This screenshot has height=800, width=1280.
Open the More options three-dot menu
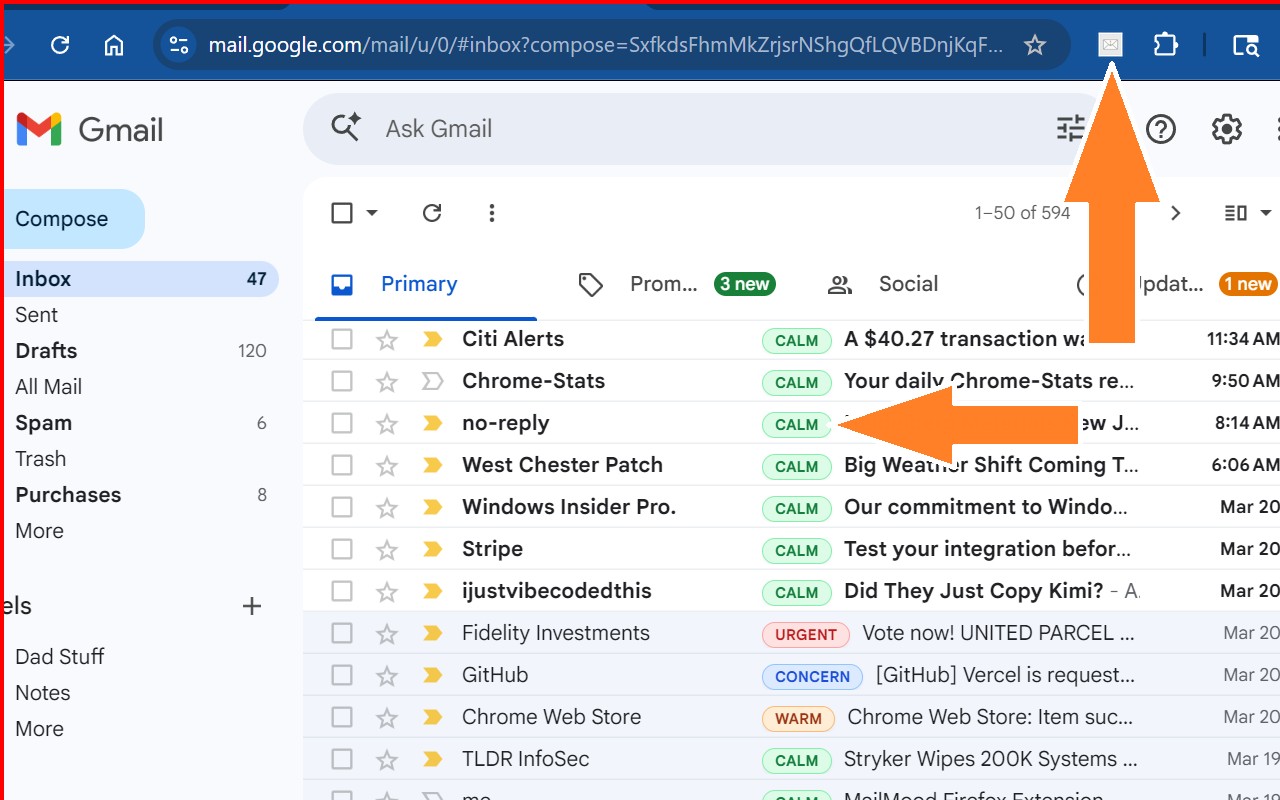point(491,213)
